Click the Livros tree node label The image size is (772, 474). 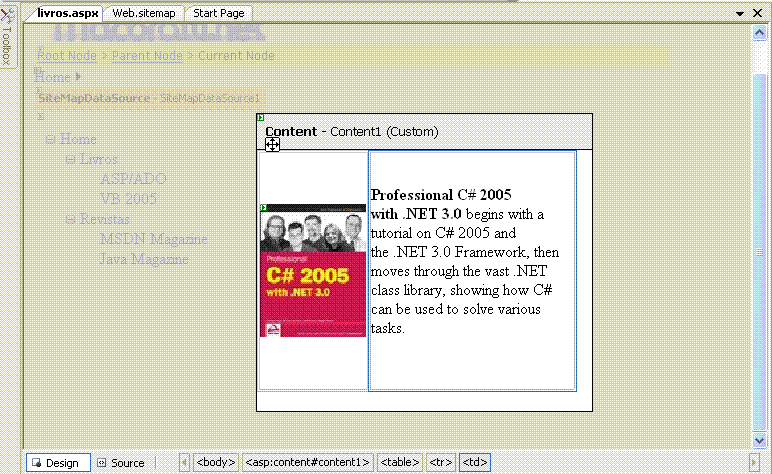[98, 159]
